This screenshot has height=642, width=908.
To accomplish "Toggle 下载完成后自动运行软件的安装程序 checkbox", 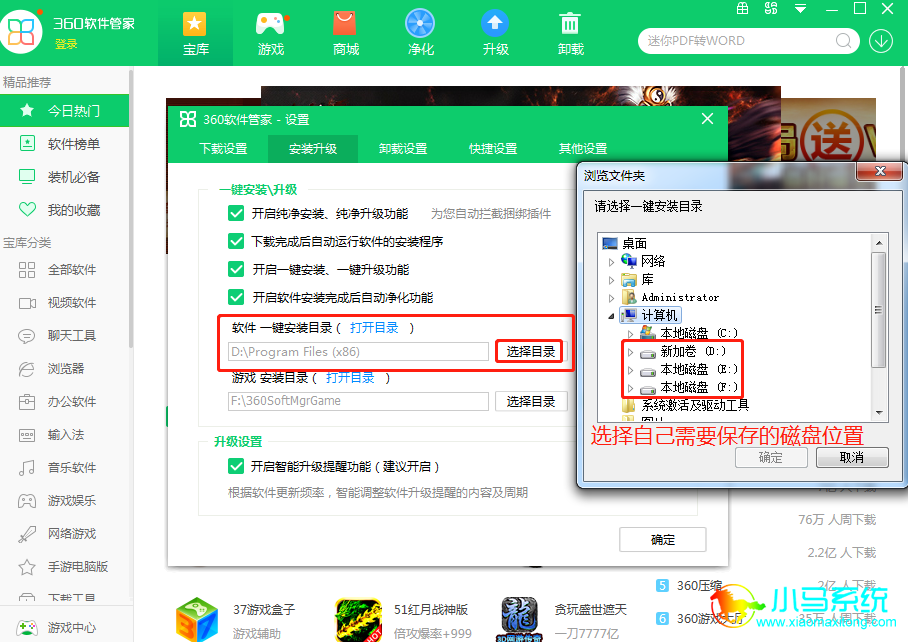I will coord(236,241).
